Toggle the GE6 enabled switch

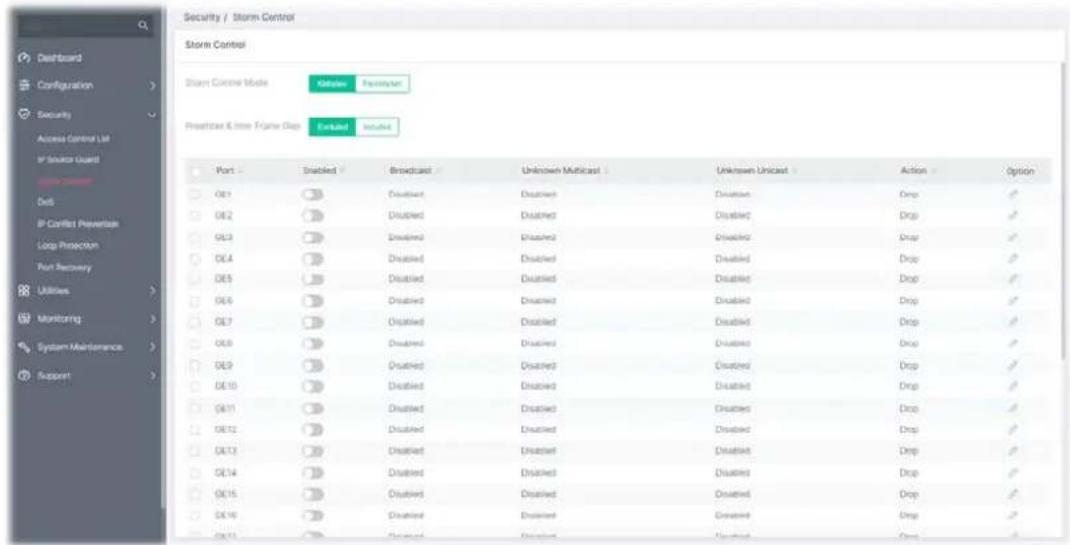[x=313, y=301]
